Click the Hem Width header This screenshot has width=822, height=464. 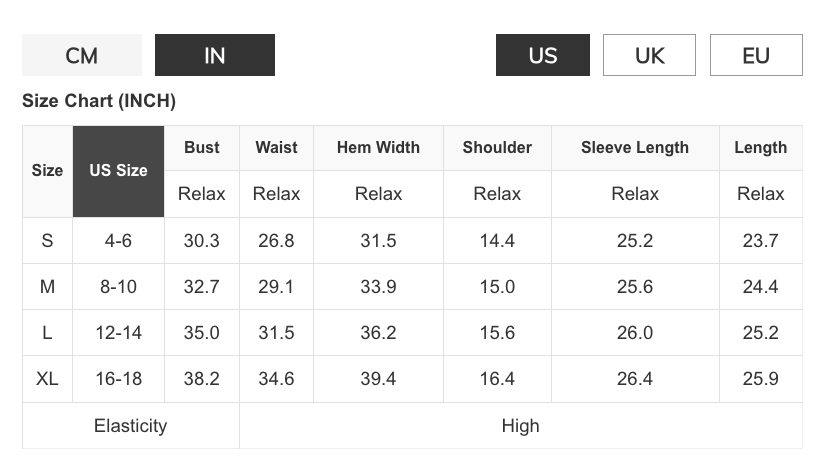[x=378, y=148]
